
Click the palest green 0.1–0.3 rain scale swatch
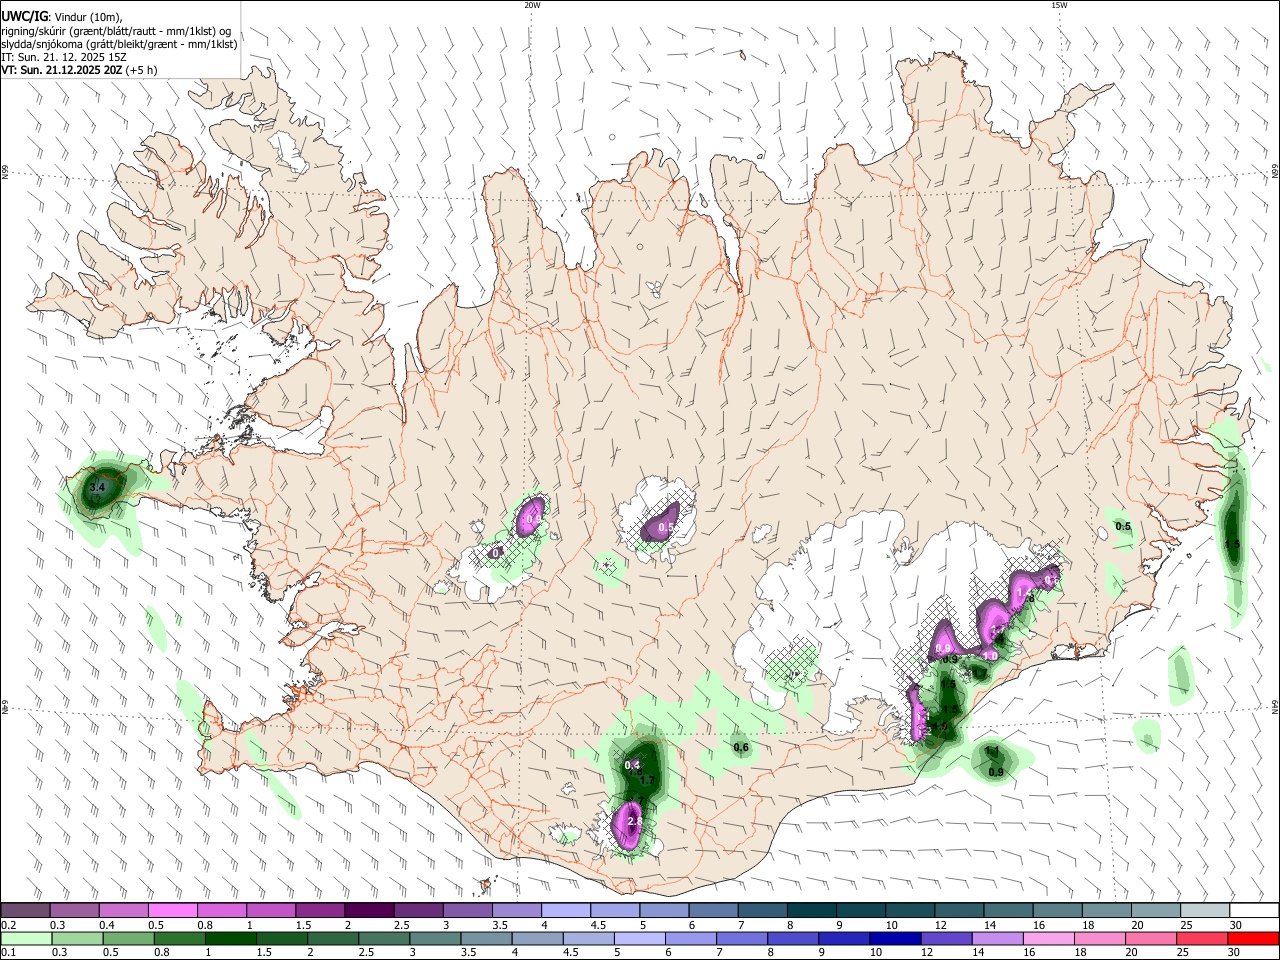point(25,938)
